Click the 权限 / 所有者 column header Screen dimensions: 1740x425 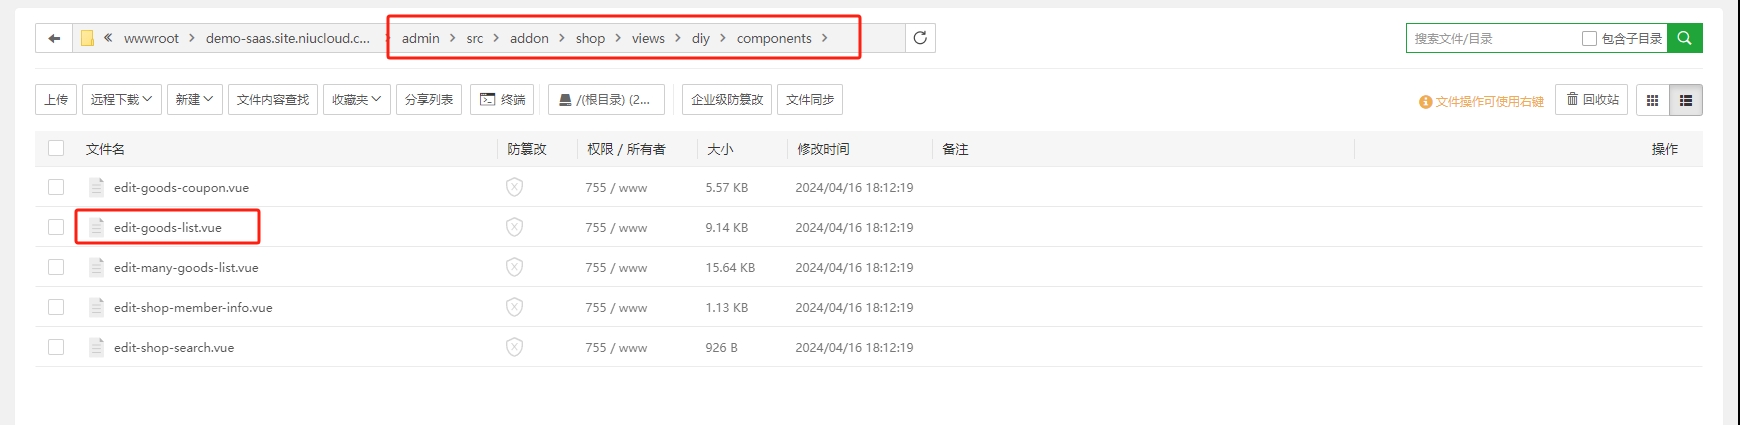click(626, 149)
